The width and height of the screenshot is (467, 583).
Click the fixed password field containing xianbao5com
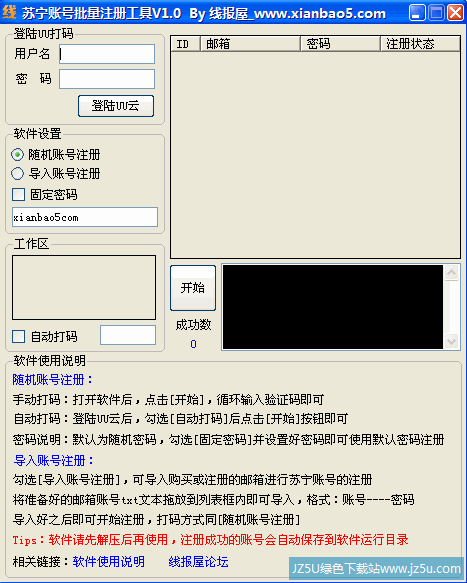[85, 217]
